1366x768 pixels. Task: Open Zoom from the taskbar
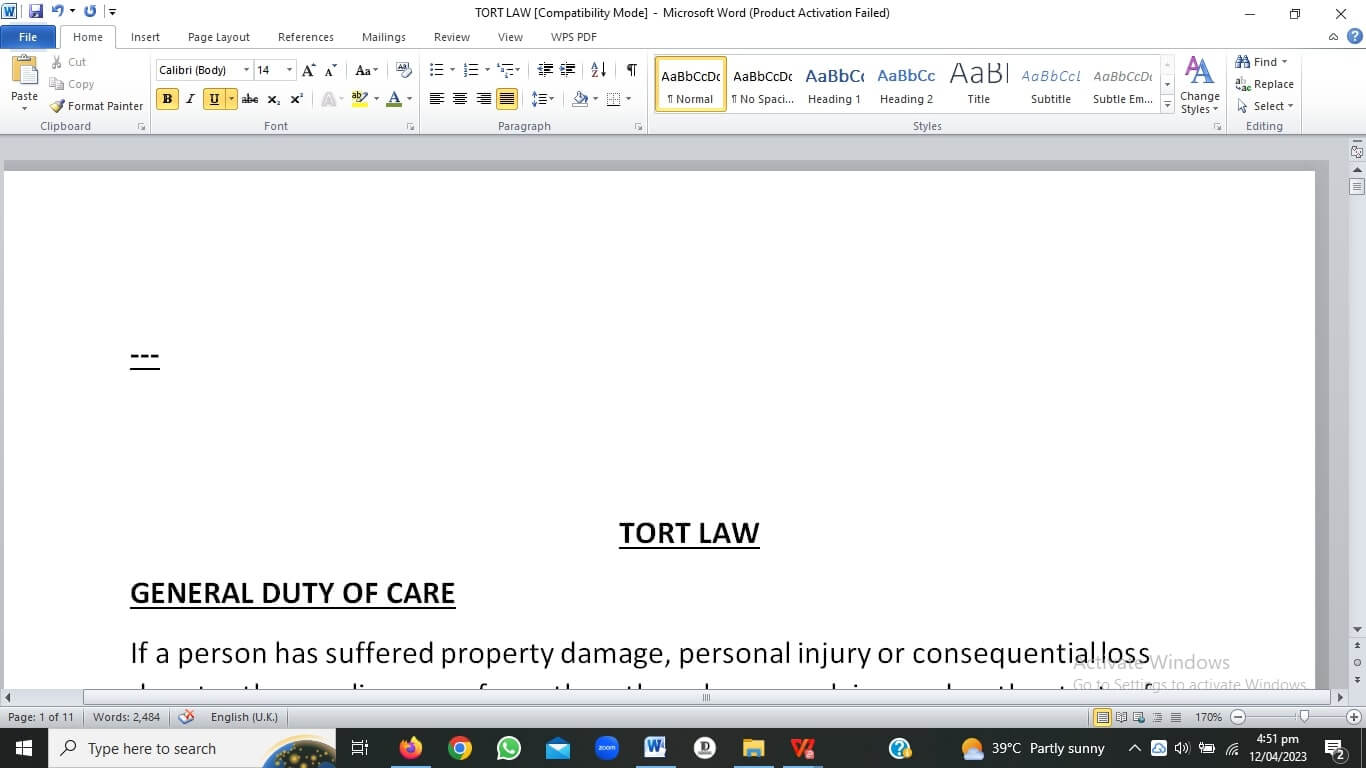(x=607, y=748)
